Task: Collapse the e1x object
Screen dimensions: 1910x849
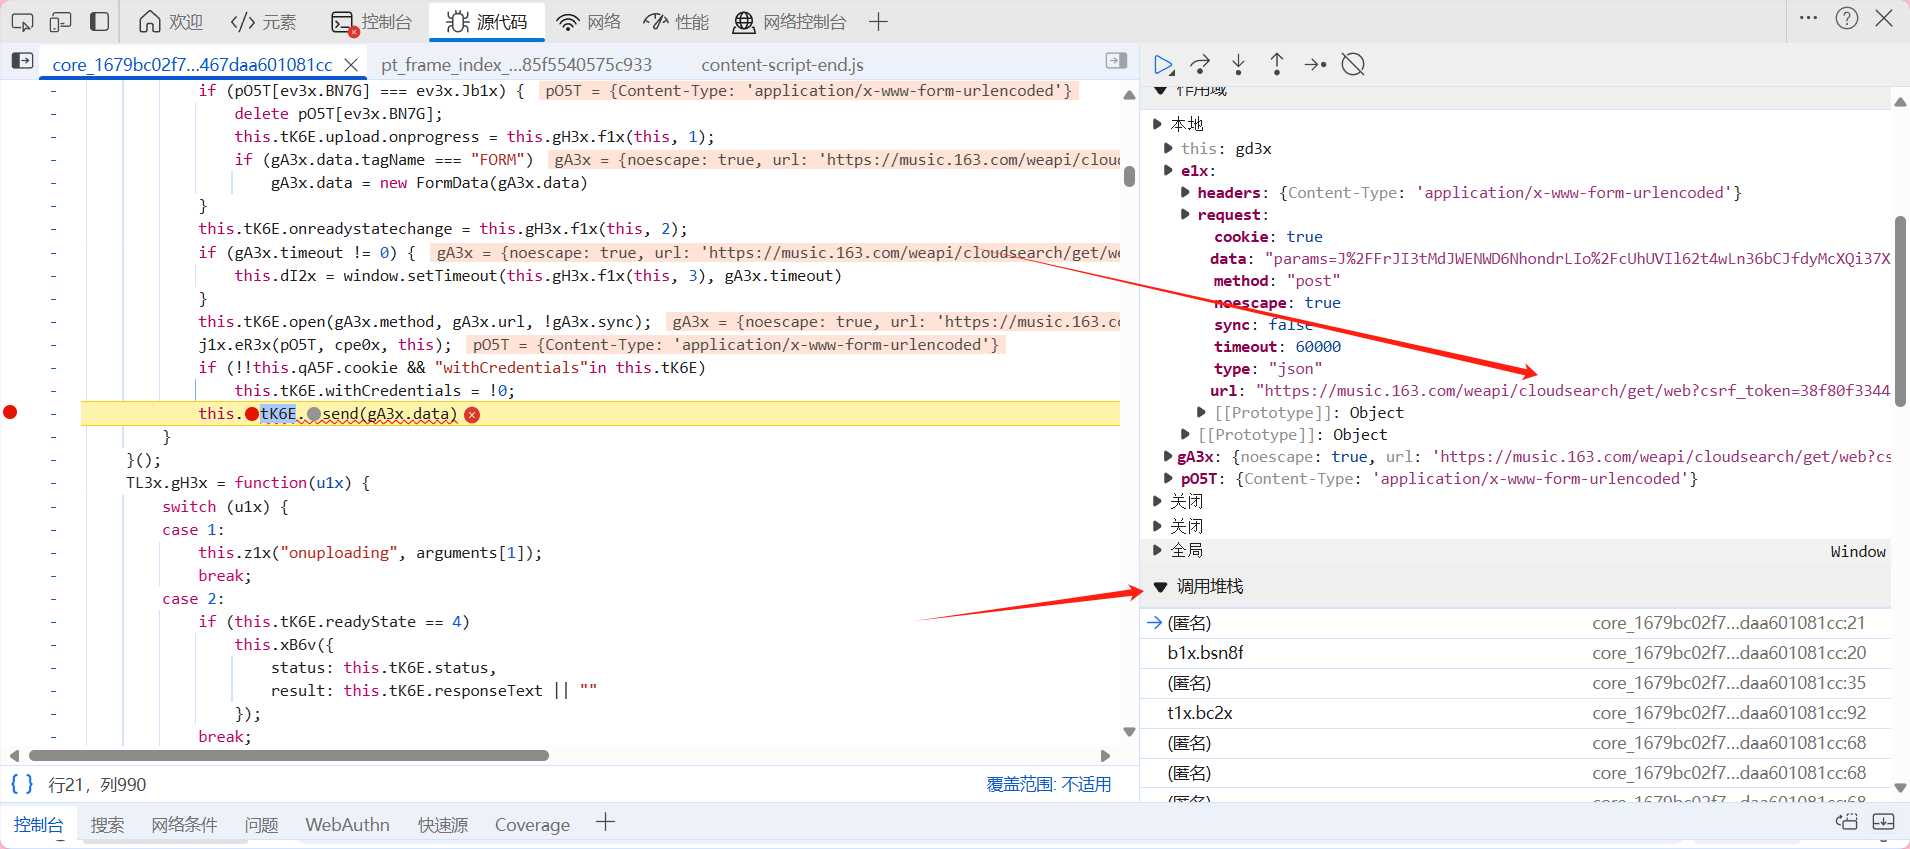Action: [1168, 170]
